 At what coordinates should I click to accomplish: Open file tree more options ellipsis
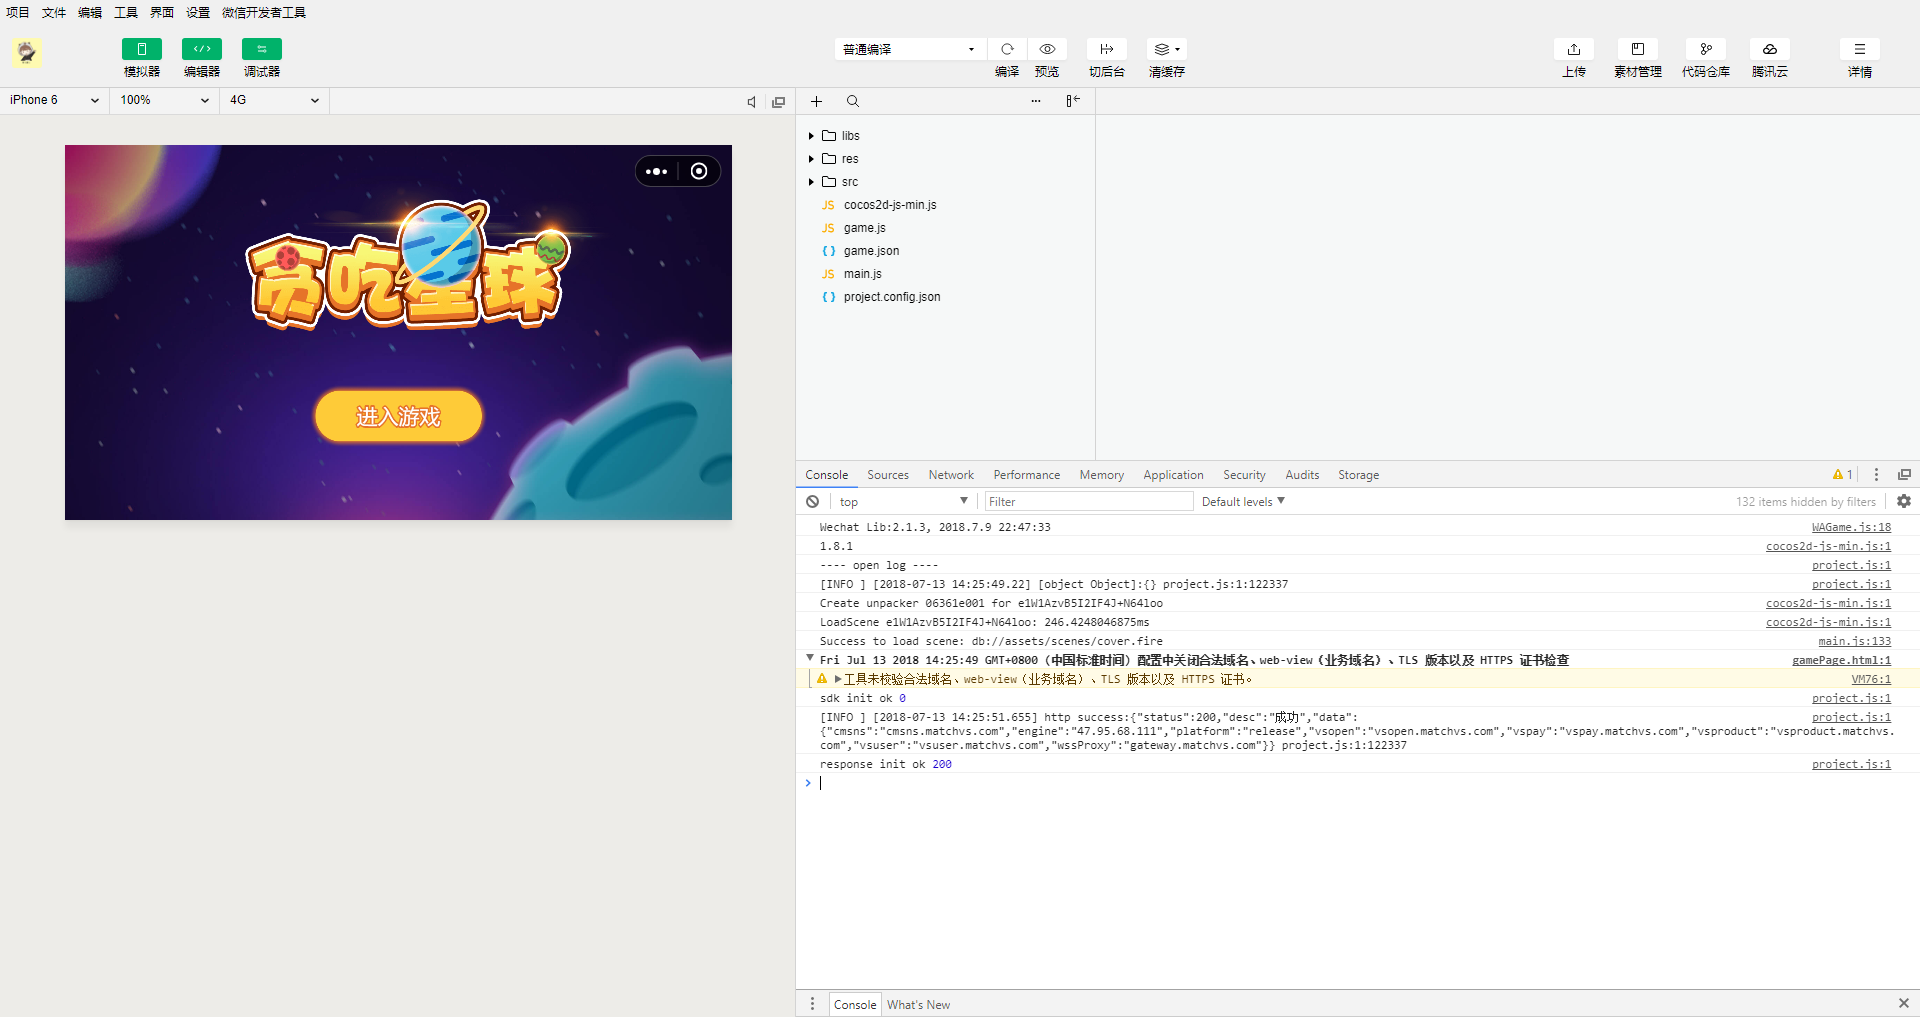(1036, 101)
